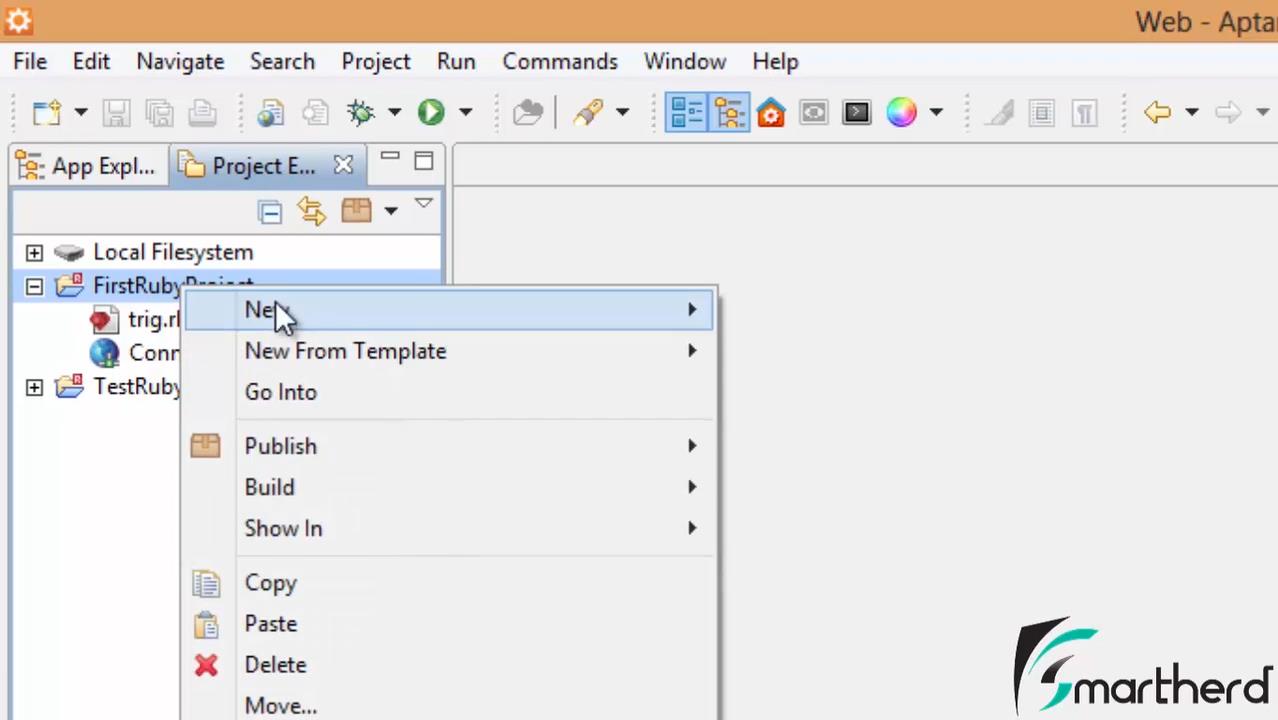Click the External Tools pencil icon
Viewport: 1278px width, 720px height.
tap(588, 112)
